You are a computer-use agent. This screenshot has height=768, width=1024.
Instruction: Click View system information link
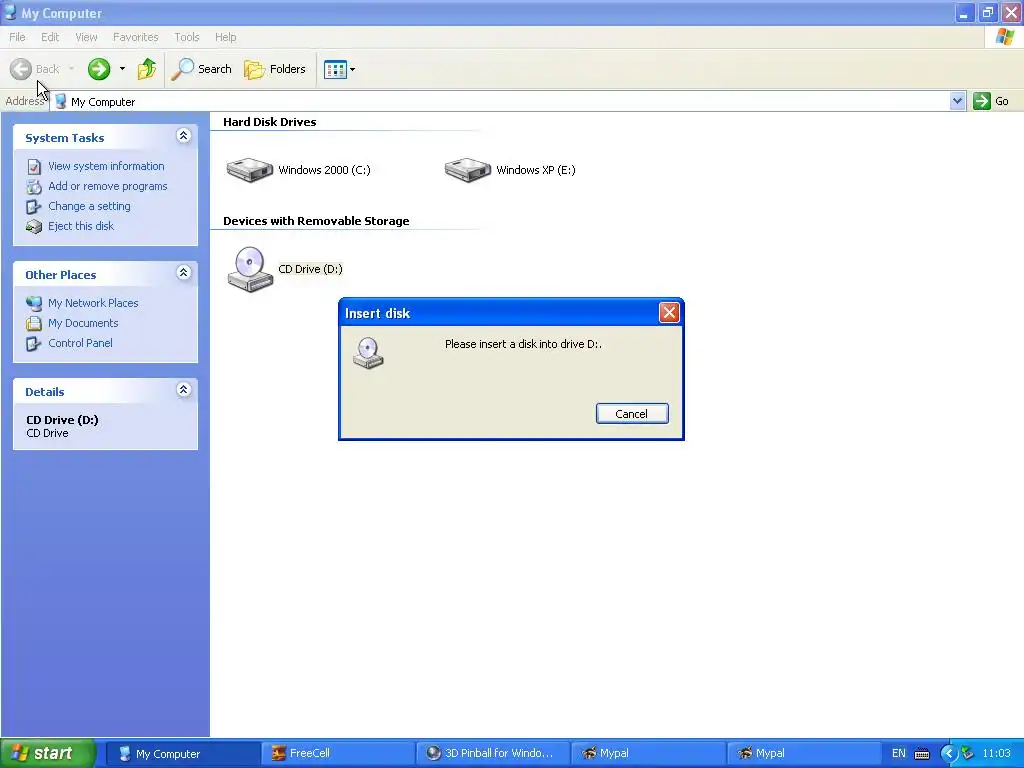pyautogui.click(x=106, y=166)
